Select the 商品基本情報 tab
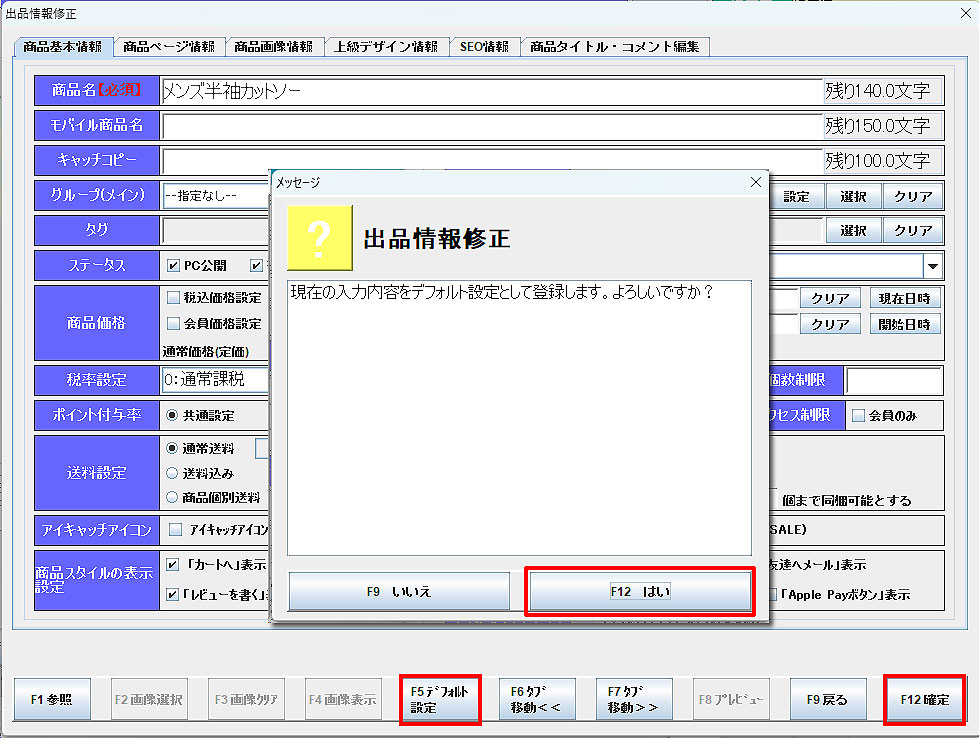 point(62,47)
